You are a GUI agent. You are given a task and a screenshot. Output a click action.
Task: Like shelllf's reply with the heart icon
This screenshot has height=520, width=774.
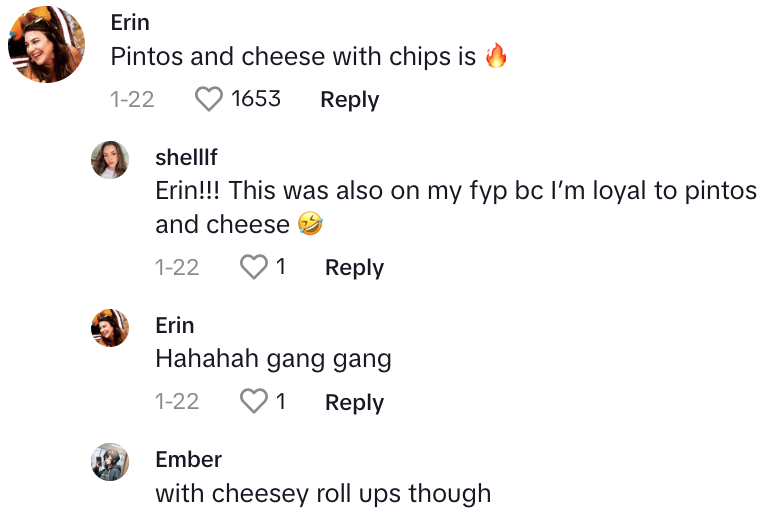pos(255,267)
